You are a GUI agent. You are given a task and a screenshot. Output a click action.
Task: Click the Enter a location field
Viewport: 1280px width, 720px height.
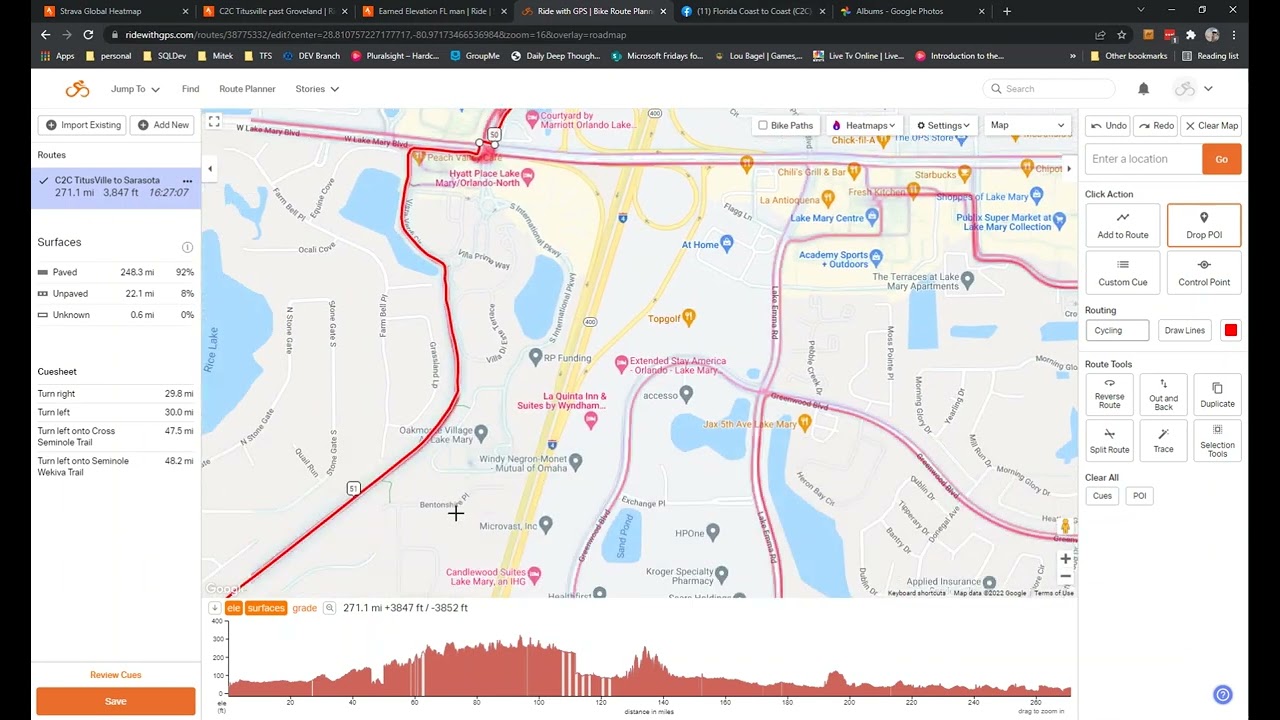click(1143, 159)
